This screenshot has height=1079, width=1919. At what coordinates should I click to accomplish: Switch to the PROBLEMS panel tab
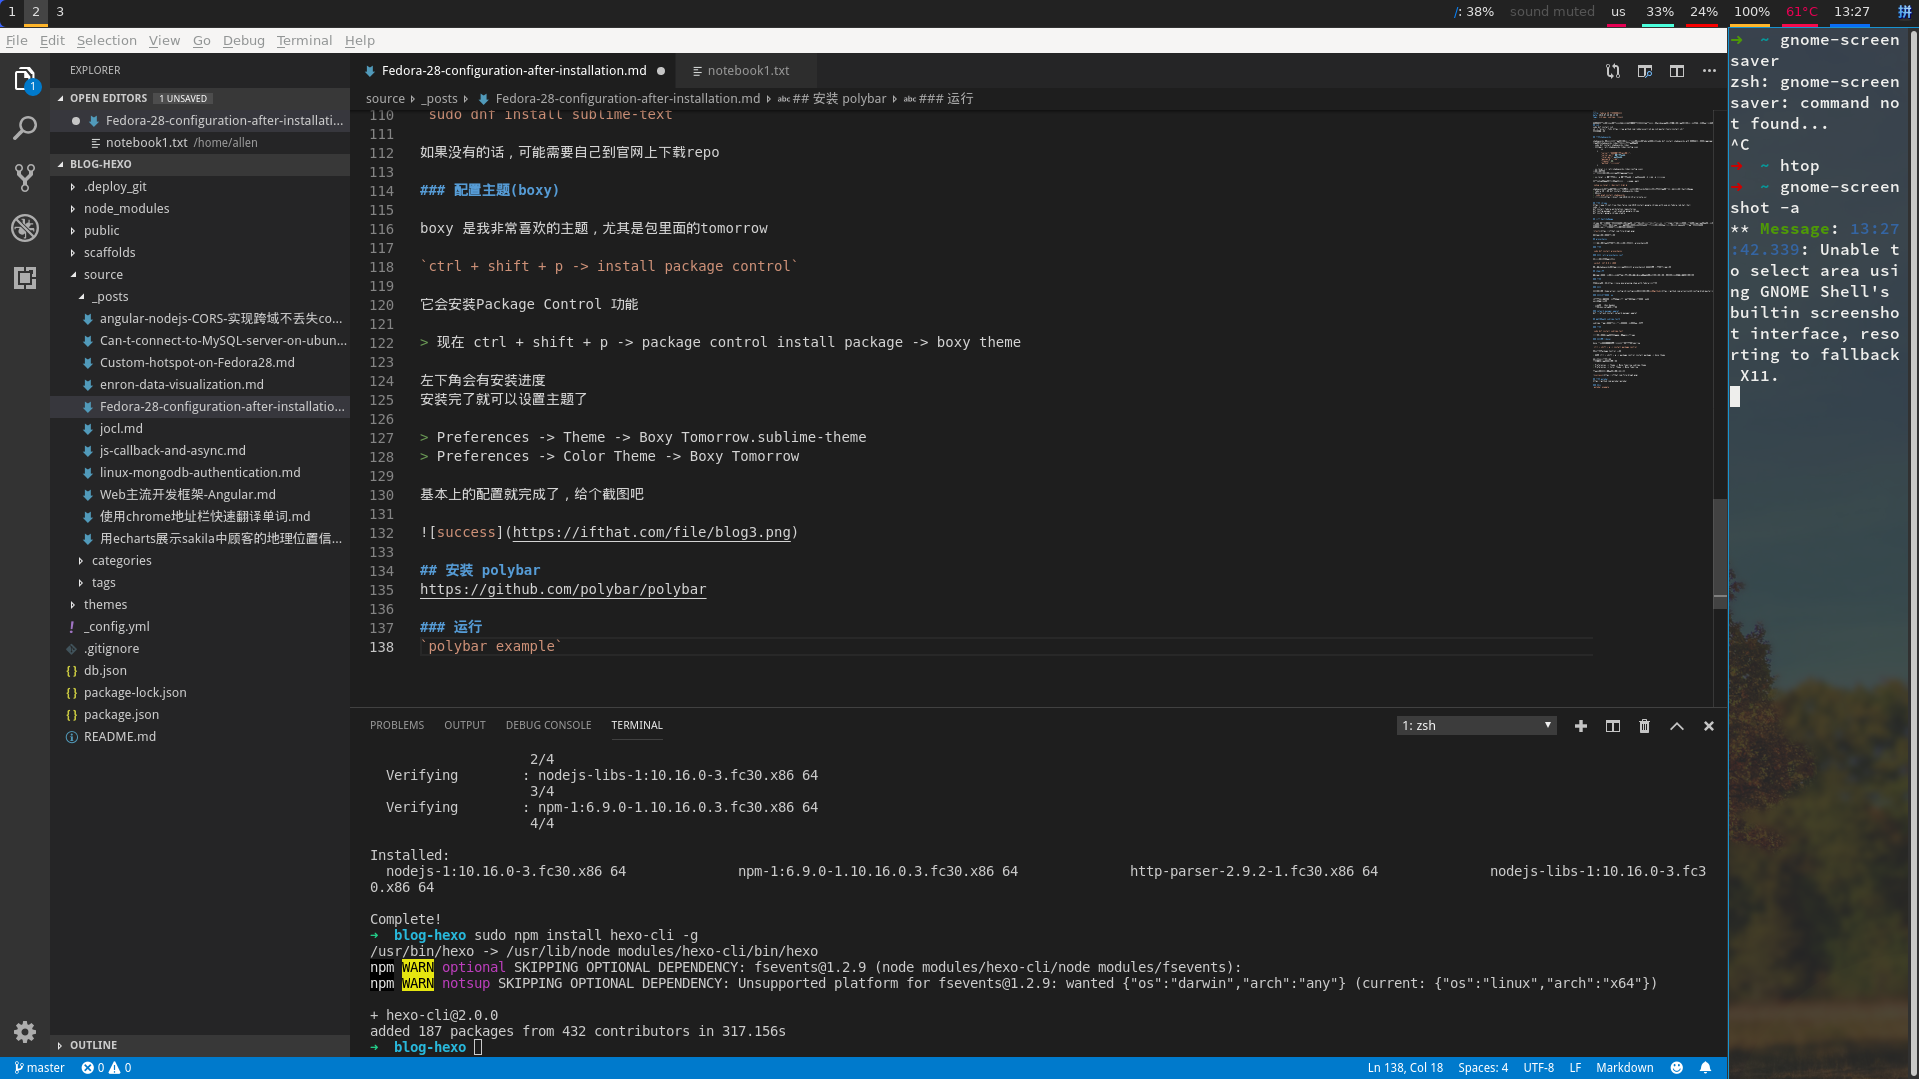[x=396, y=726]
